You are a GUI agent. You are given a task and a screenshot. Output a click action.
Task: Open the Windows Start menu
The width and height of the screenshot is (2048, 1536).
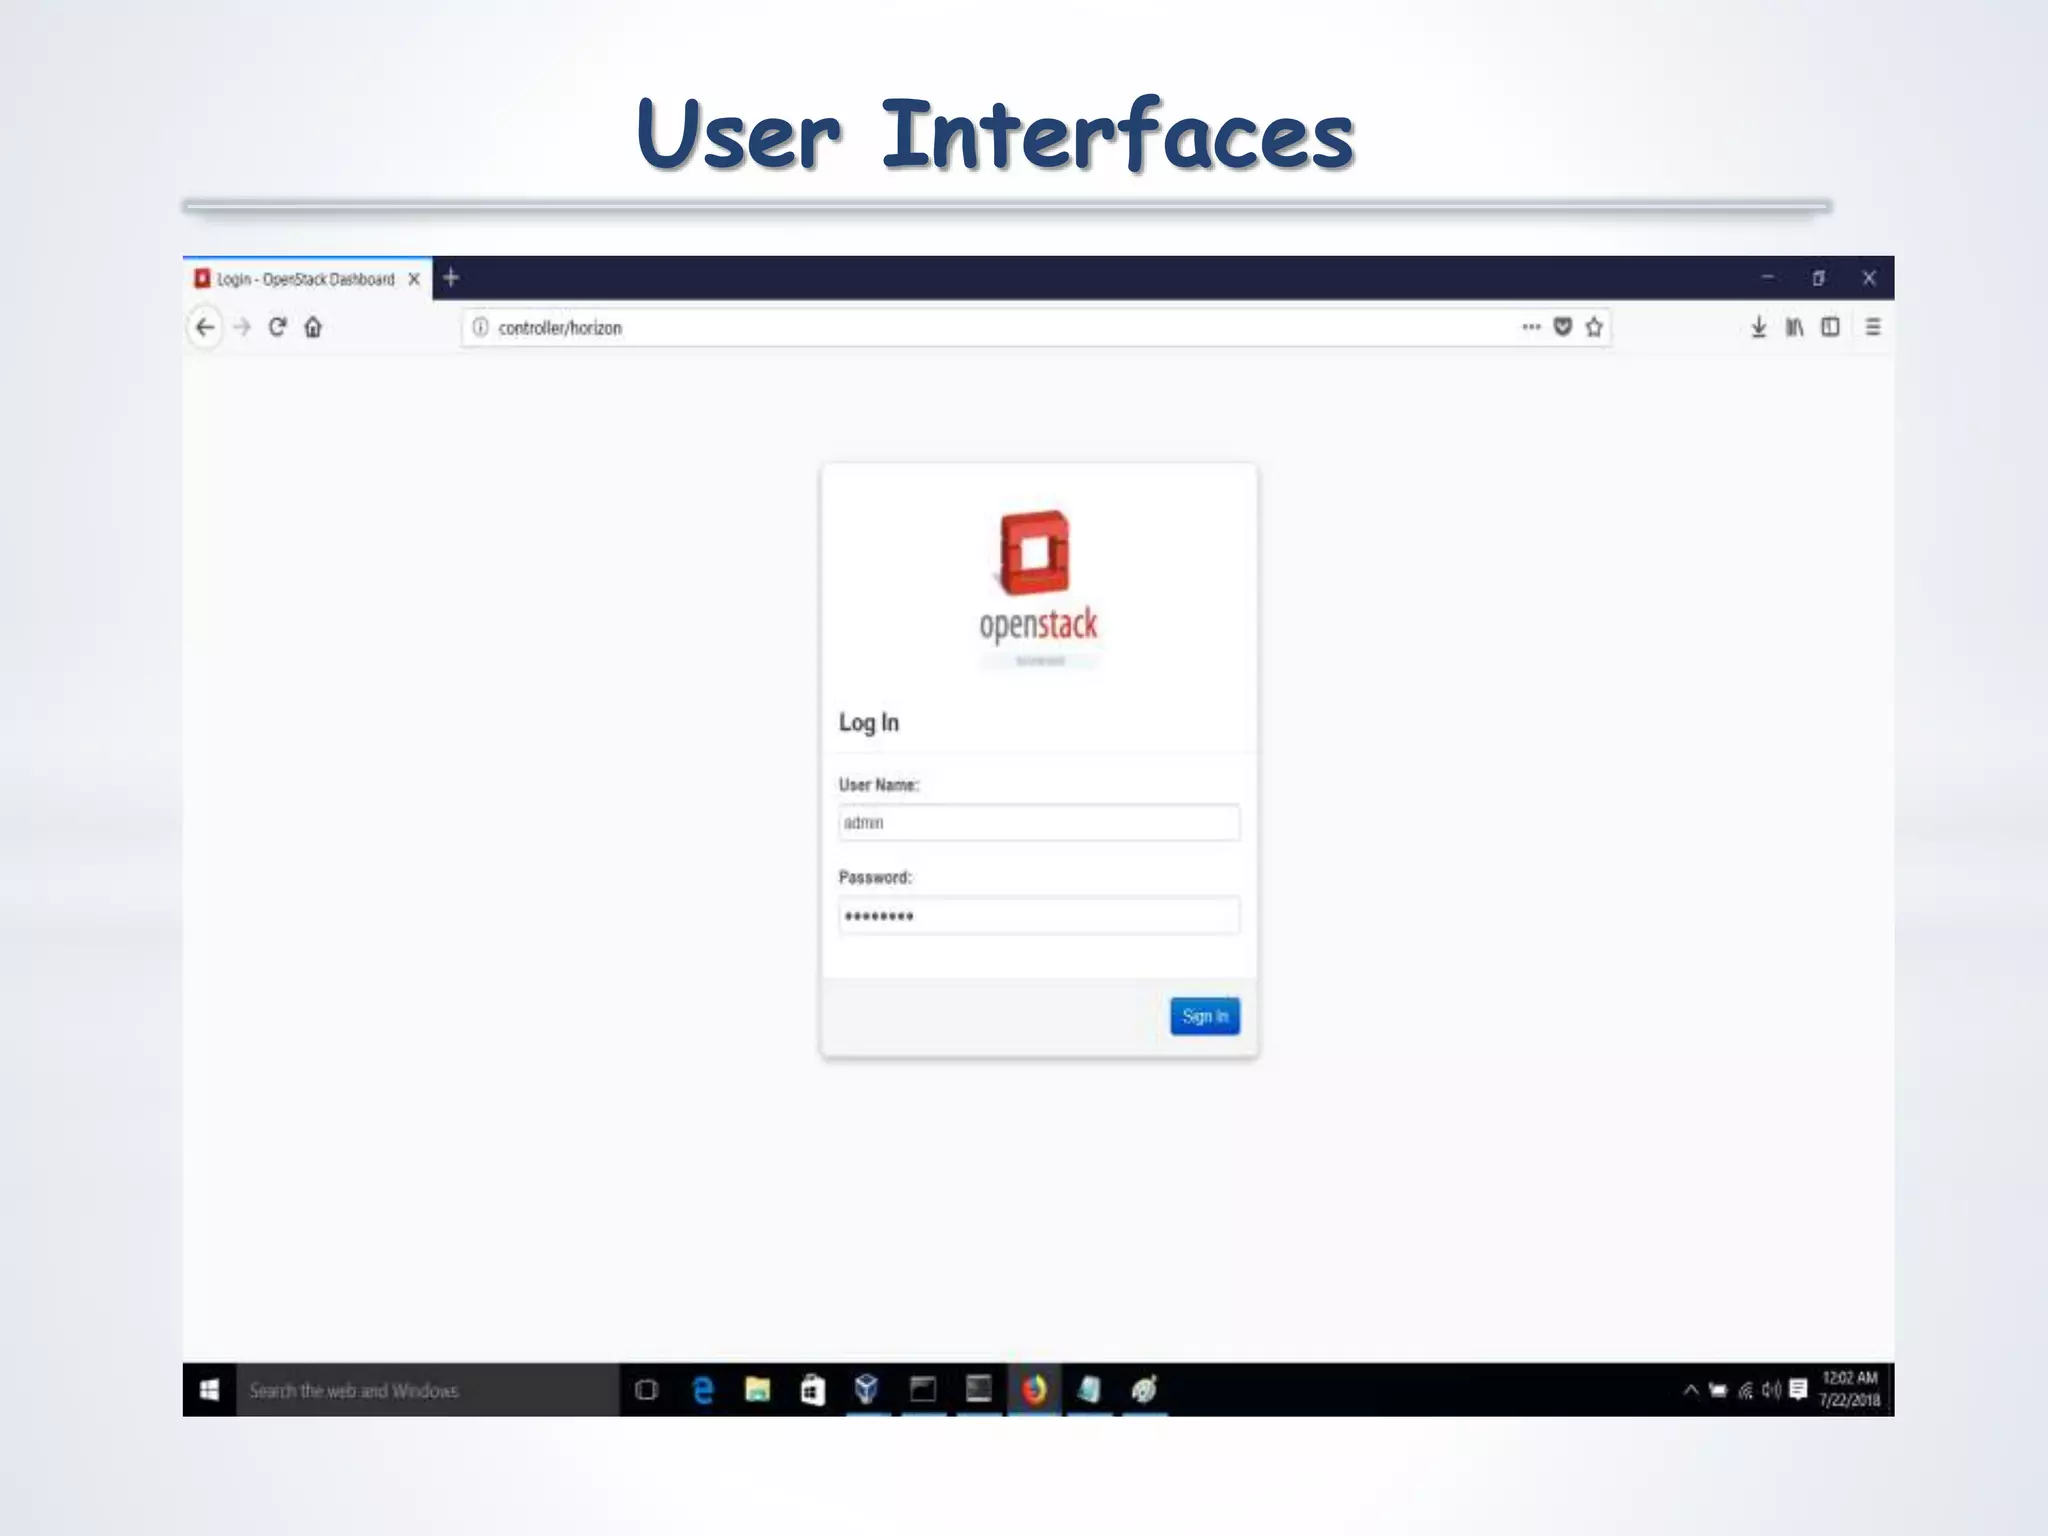[x=209, y=1390]
